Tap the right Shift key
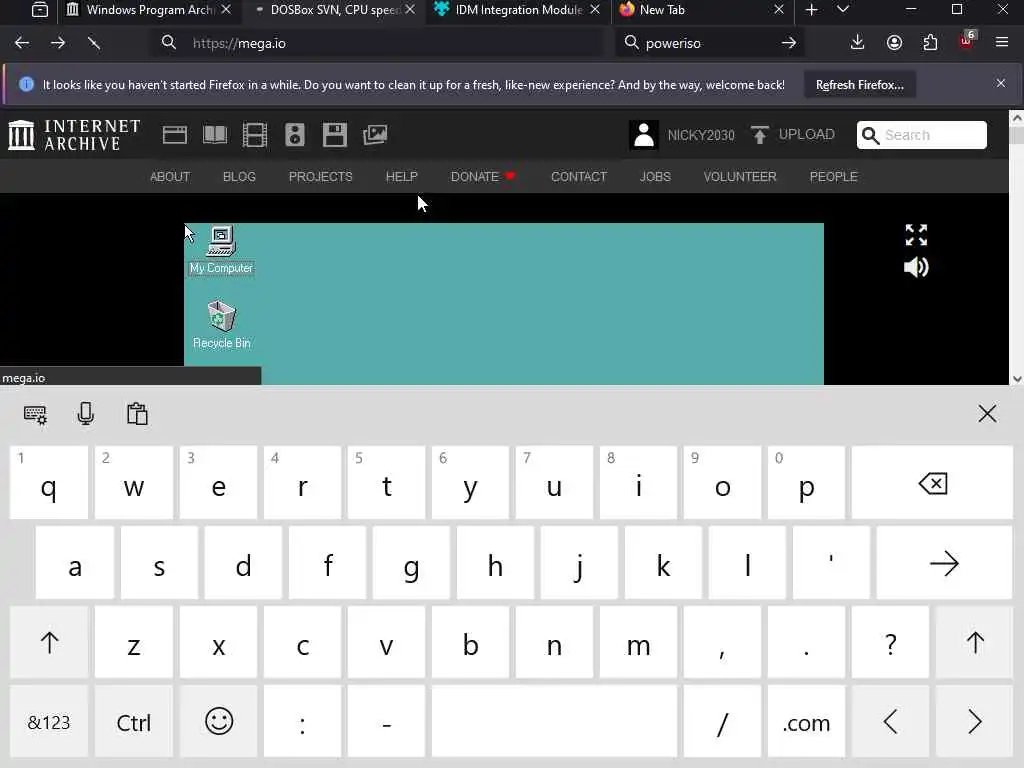Screen dimensions: 1024x768 (x=974, y=643)
